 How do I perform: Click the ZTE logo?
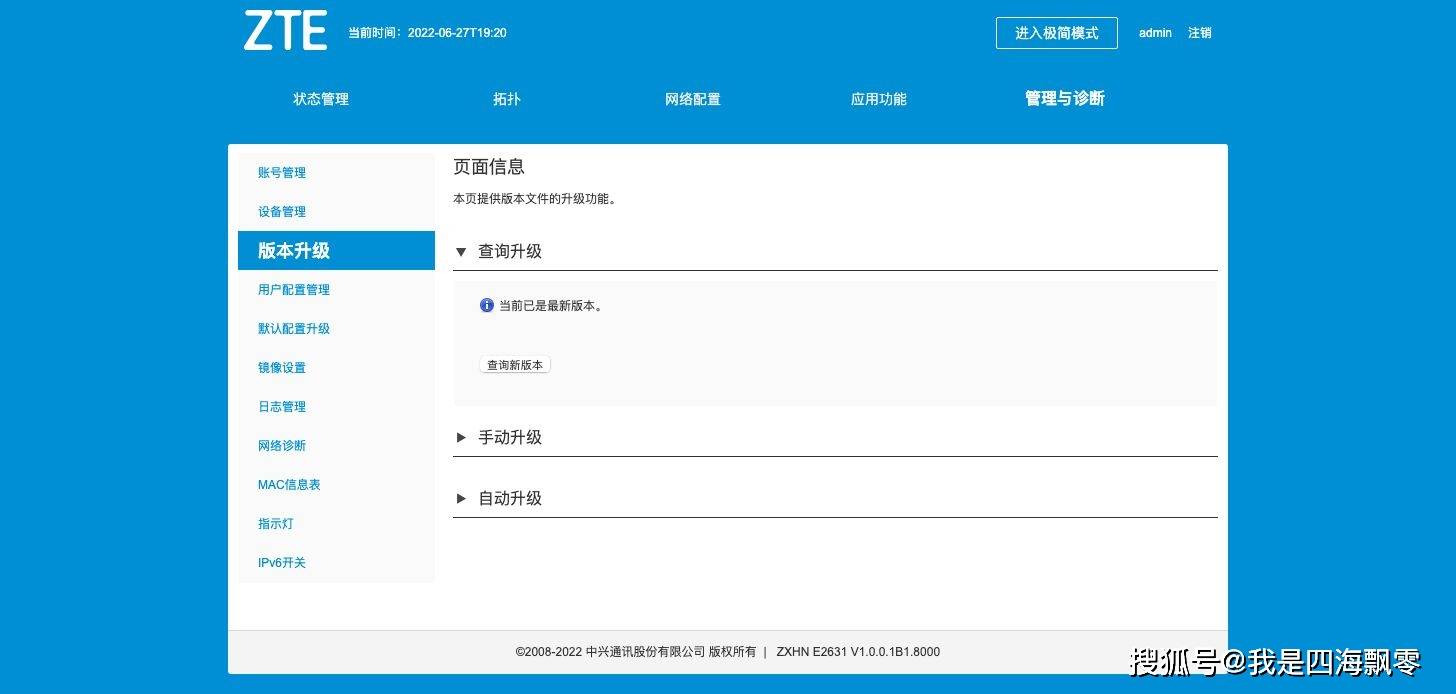pyautogui.click(x=285, y=31)
